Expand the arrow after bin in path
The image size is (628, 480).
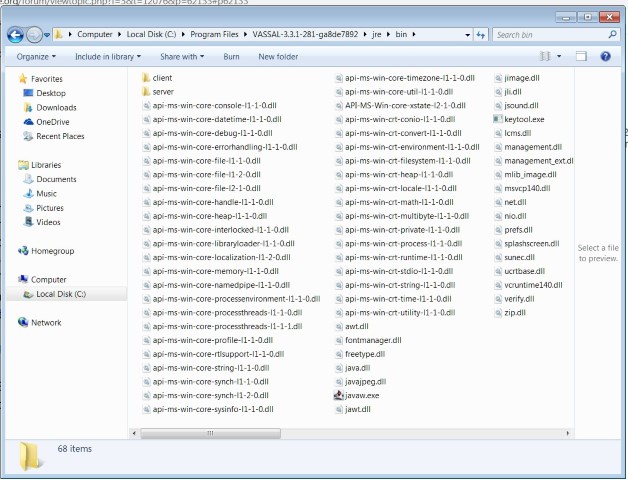coord(414,34)
